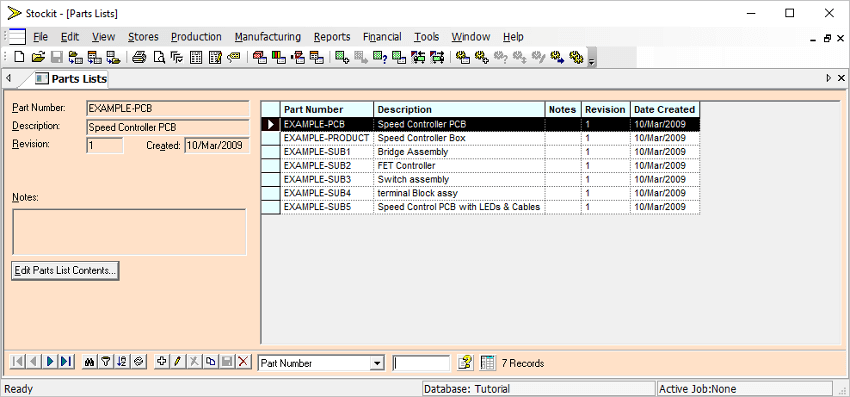This screenshot has width=850, height=397.
Task: Click the yellow question mark help icon
Action: tap(465, 363)
